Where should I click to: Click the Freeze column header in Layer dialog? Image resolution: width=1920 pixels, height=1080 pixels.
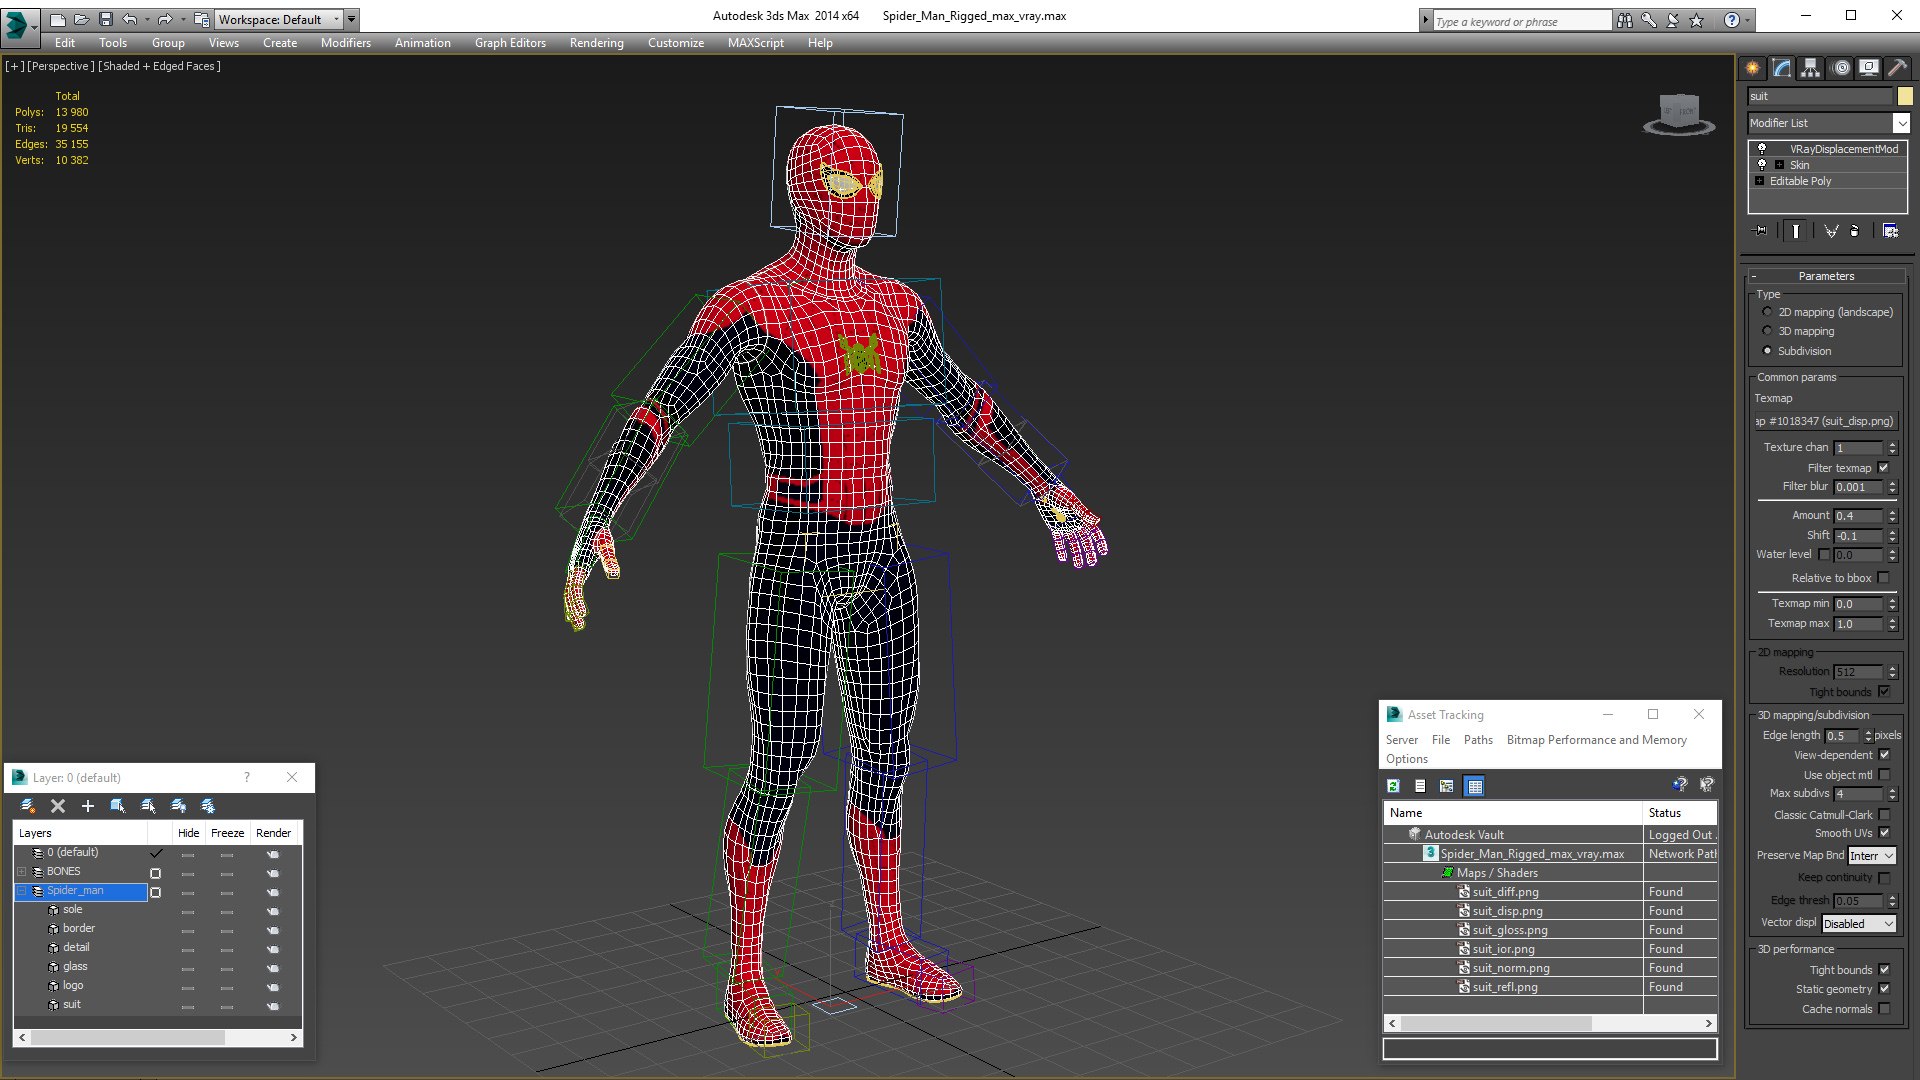227,833
